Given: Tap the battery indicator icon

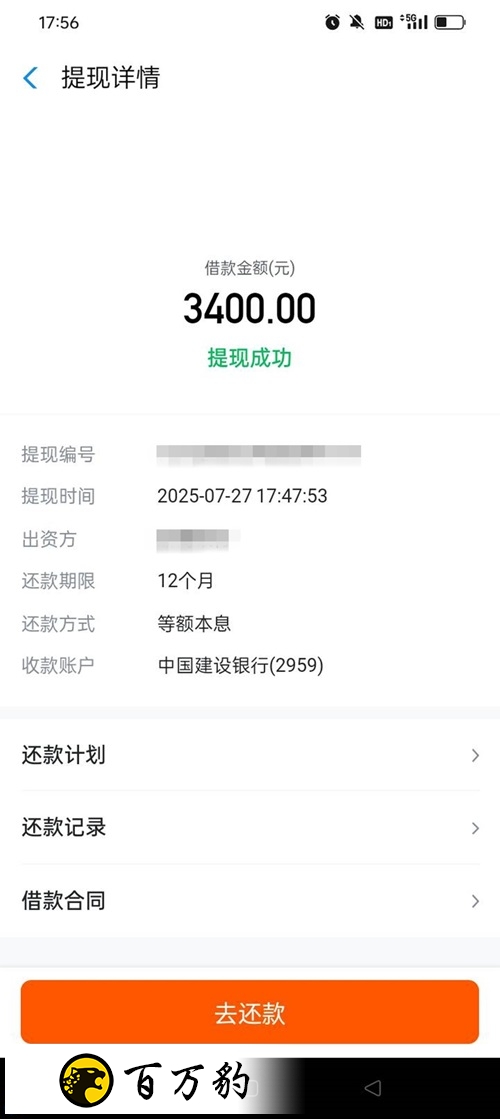Looking at the screenshot, I should [x=450, y=23].
